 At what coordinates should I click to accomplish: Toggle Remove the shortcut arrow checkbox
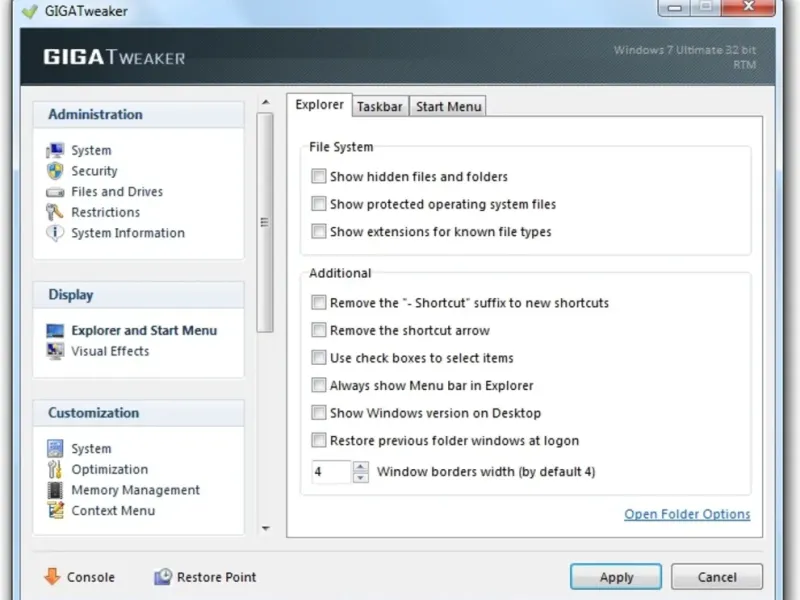319,330
